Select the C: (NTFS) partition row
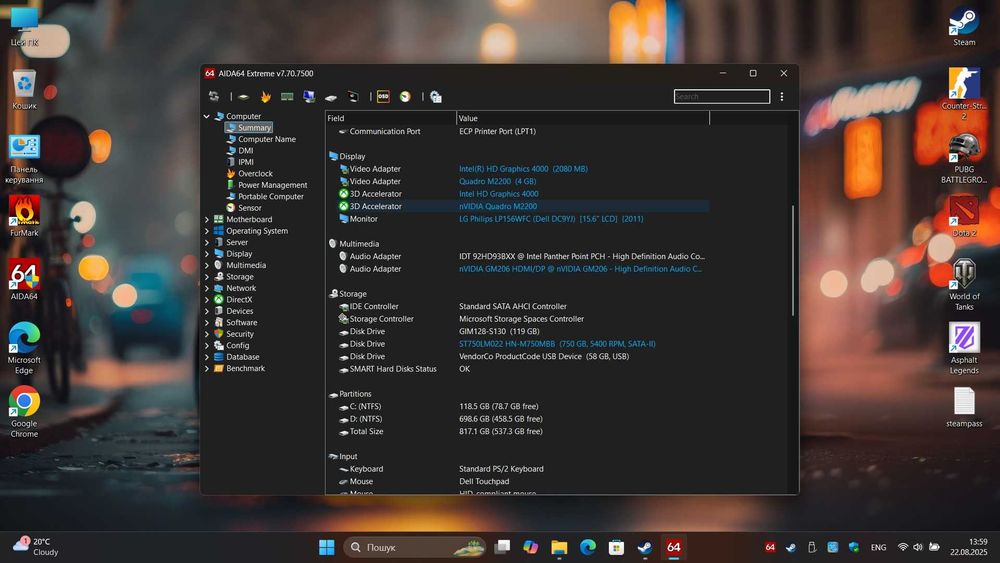 tap(517, 406)
